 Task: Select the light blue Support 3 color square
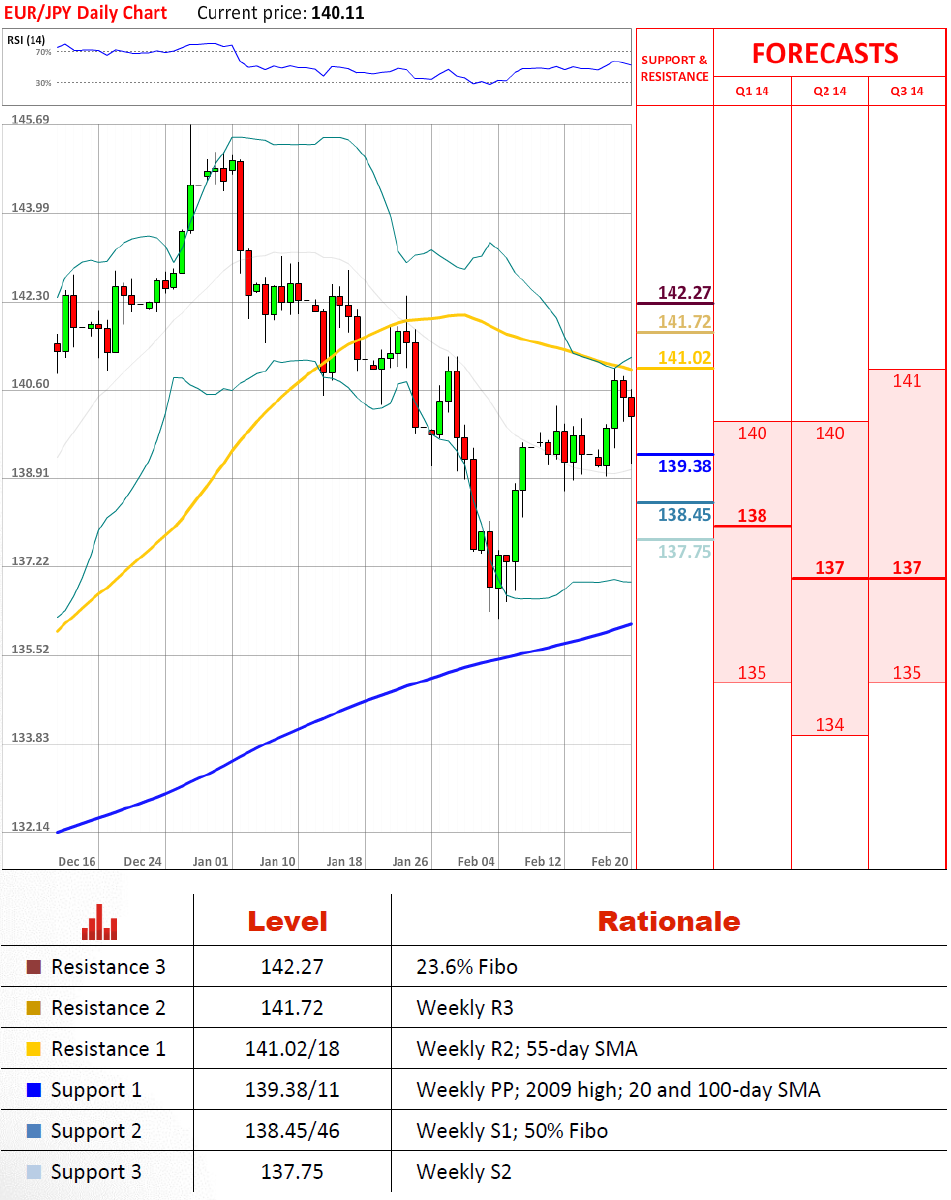pos(34,1172)
